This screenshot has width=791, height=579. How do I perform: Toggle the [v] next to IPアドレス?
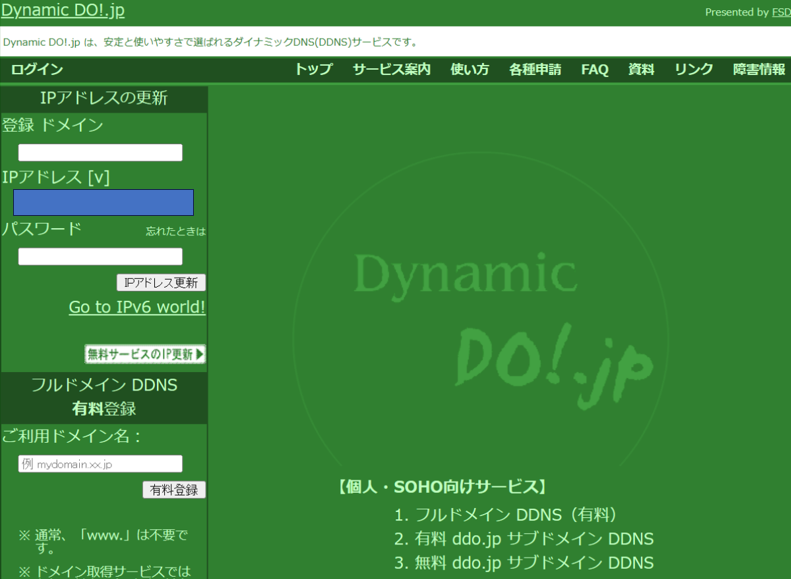99,178
